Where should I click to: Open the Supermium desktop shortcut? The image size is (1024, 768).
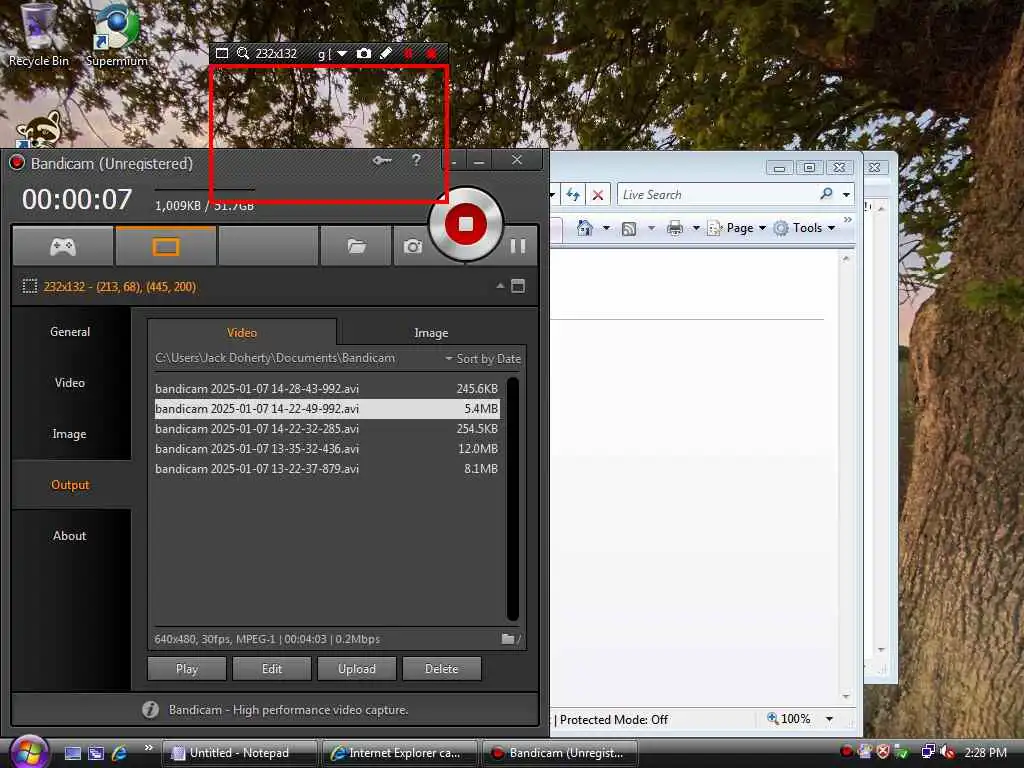tap(116, 35)
